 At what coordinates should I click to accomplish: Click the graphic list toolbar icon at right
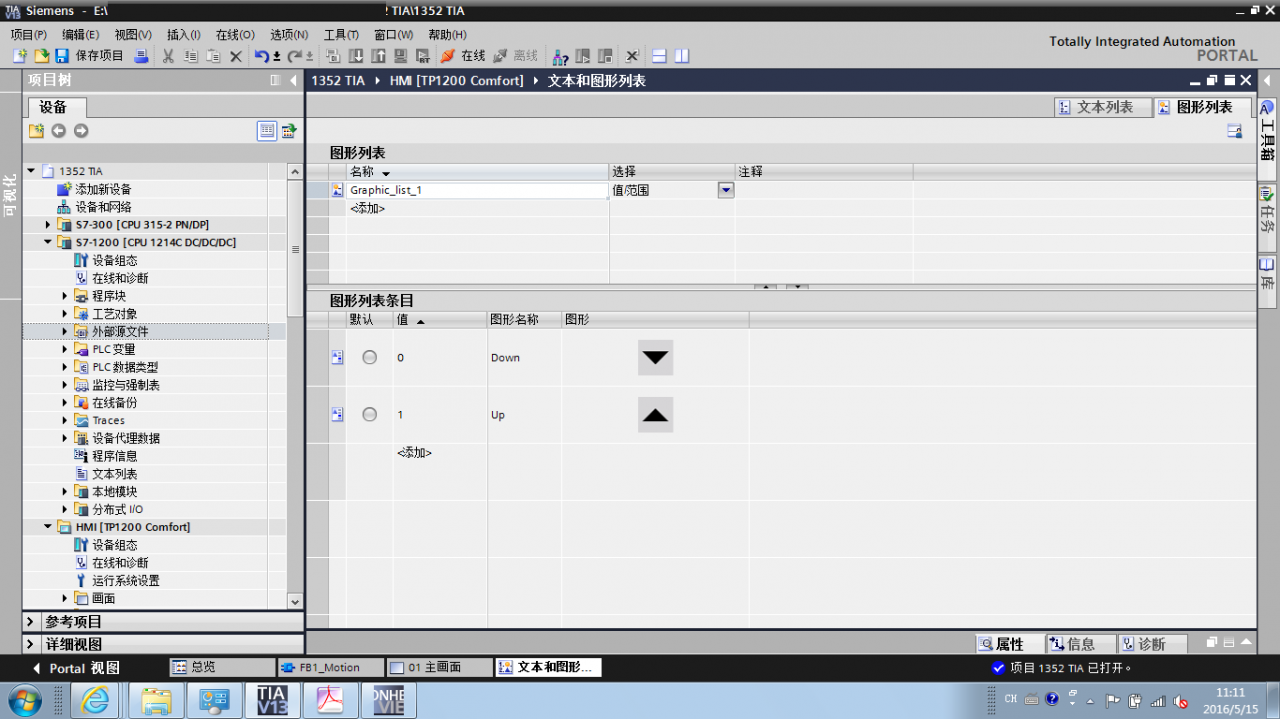point(1234,131)
